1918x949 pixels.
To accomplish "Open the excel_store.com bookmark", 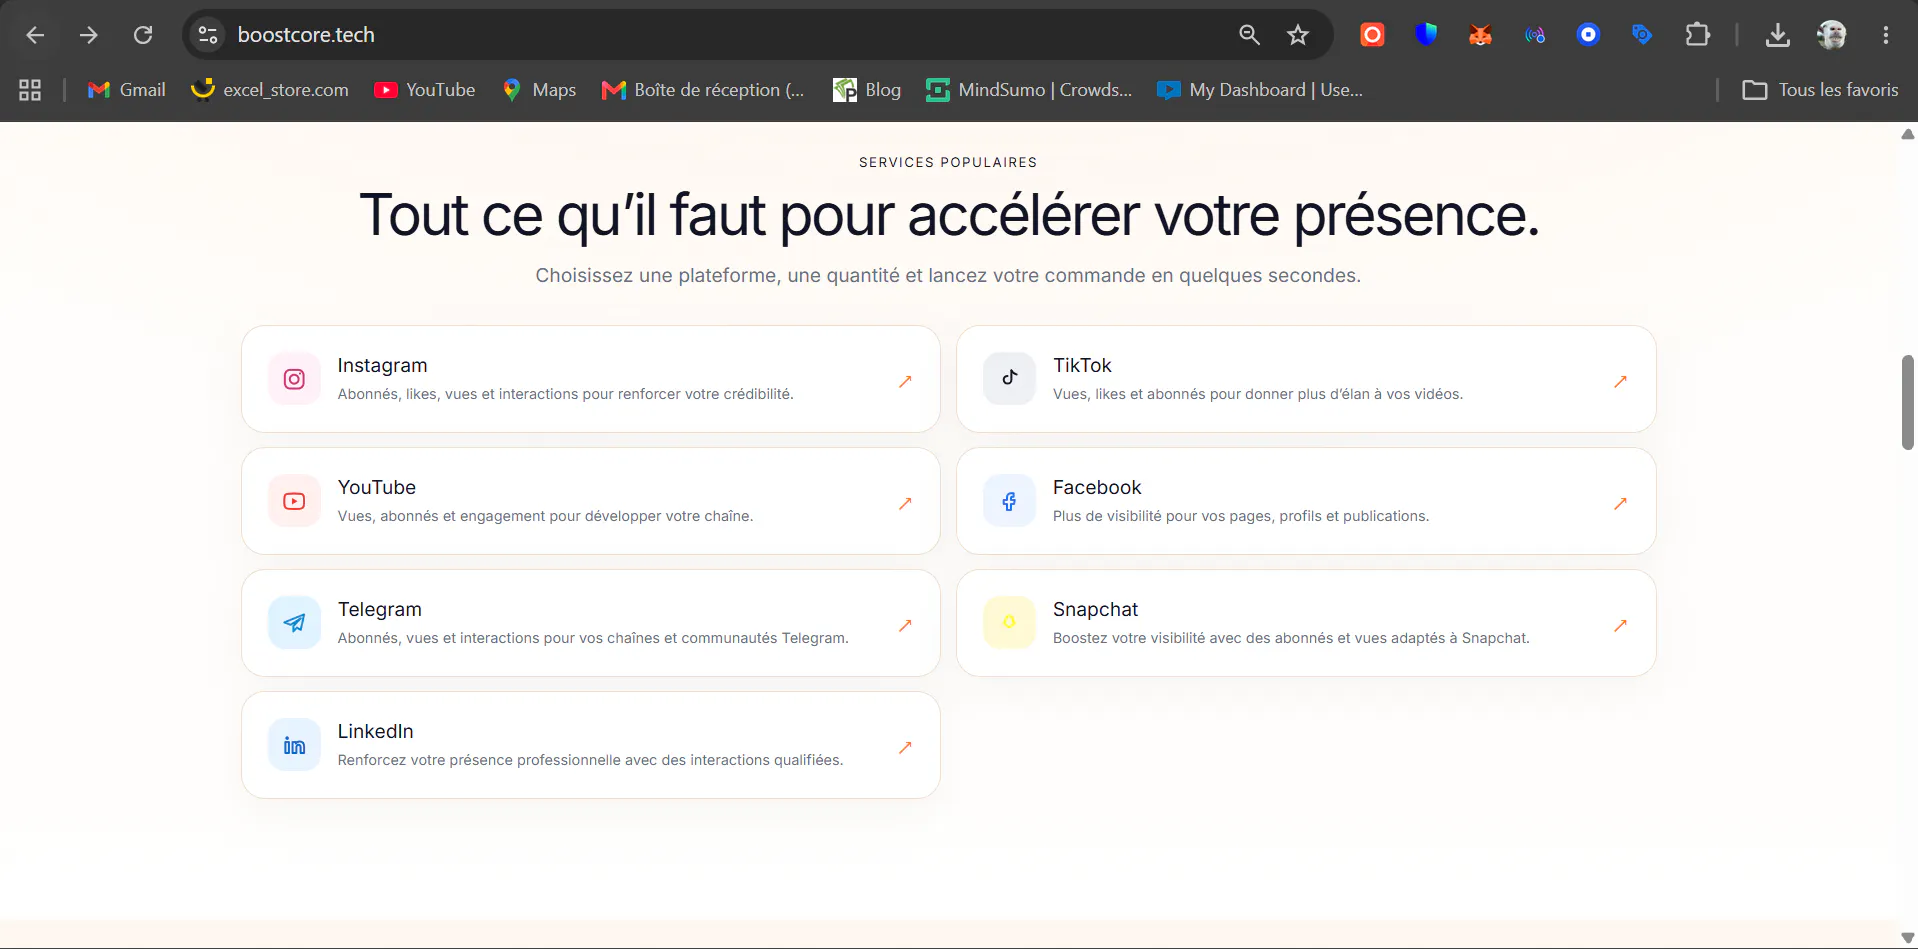I will tap(270, 90).
